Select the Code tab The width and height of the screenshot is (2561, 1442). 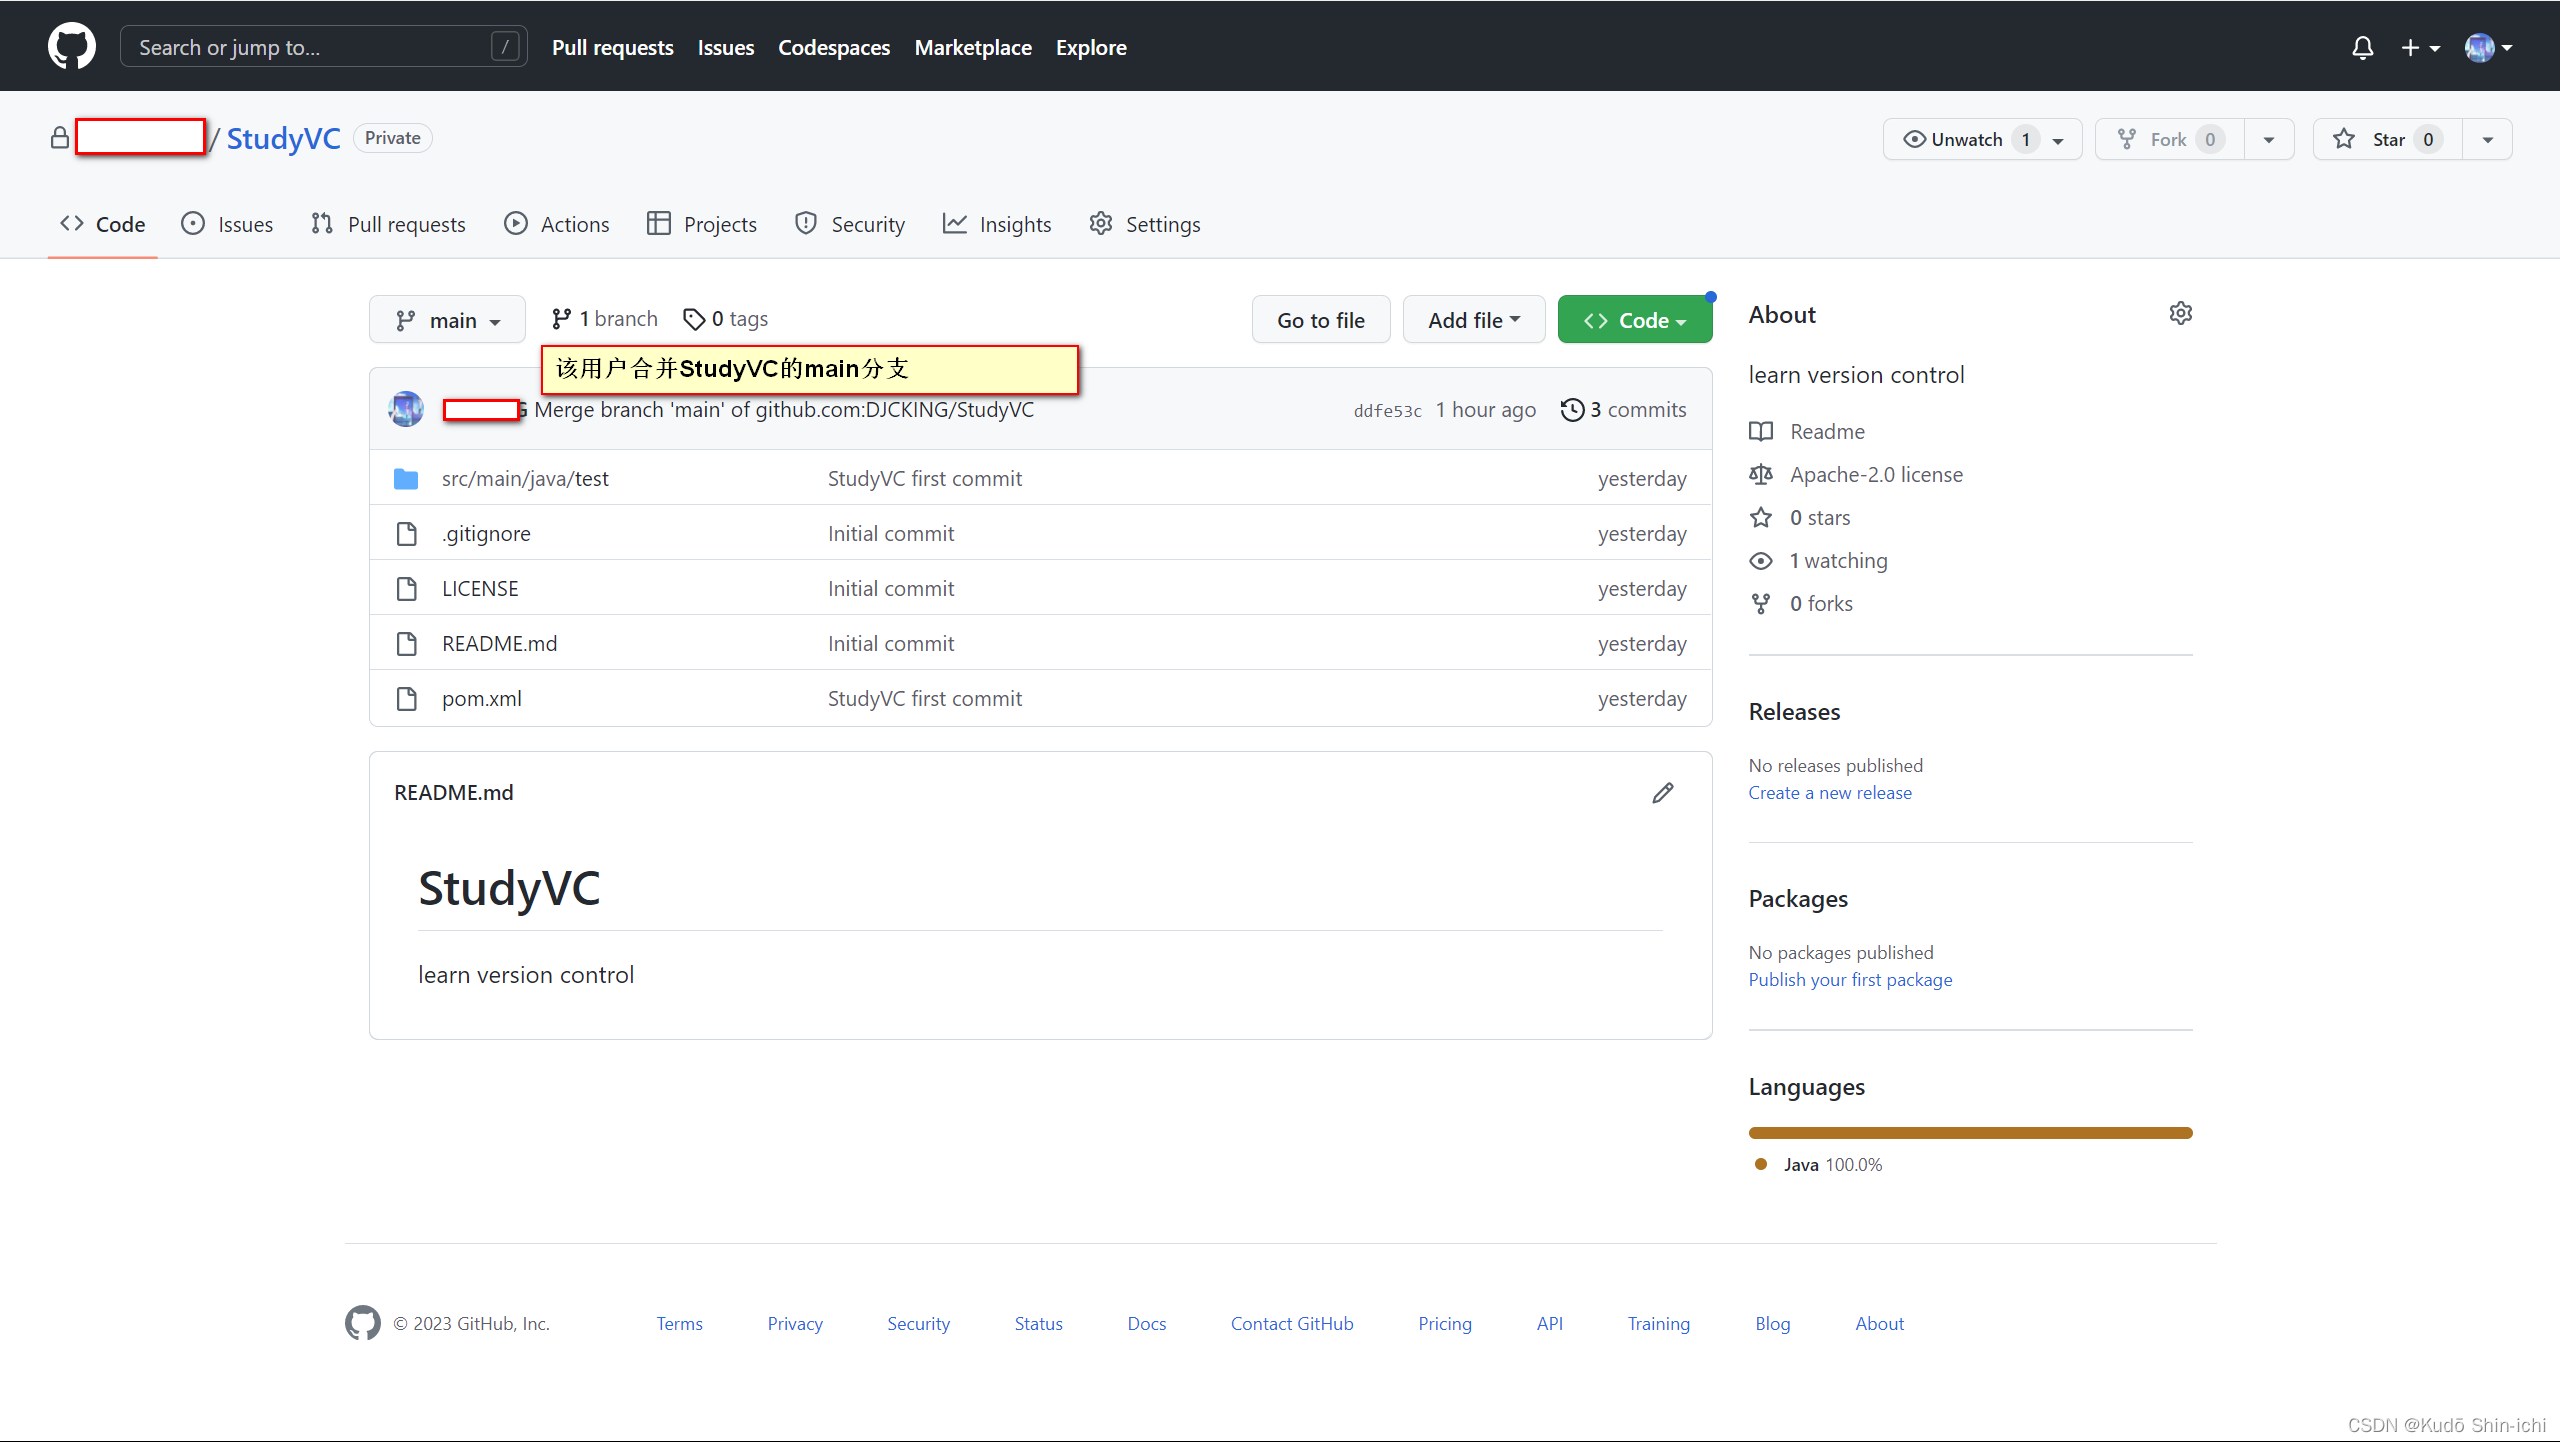pyautogui.click(x=103, y=224)
